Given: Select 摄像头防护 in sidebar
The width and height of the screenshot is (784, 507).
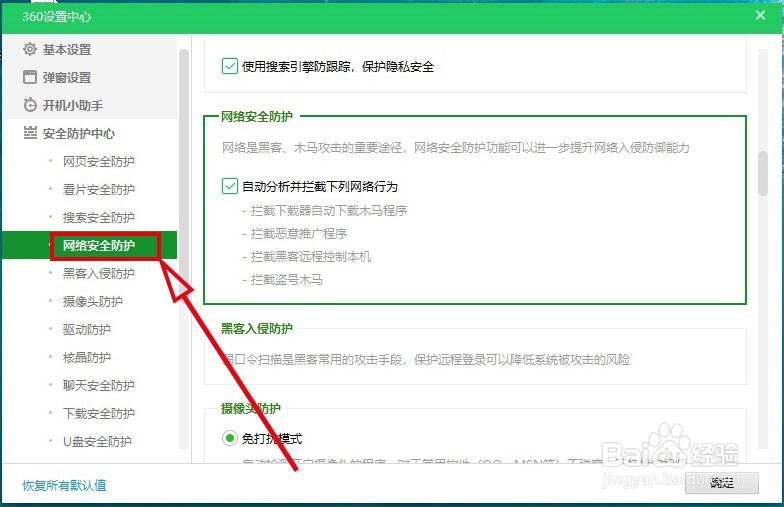Looking at the screenshot, I should click(92, 302).
